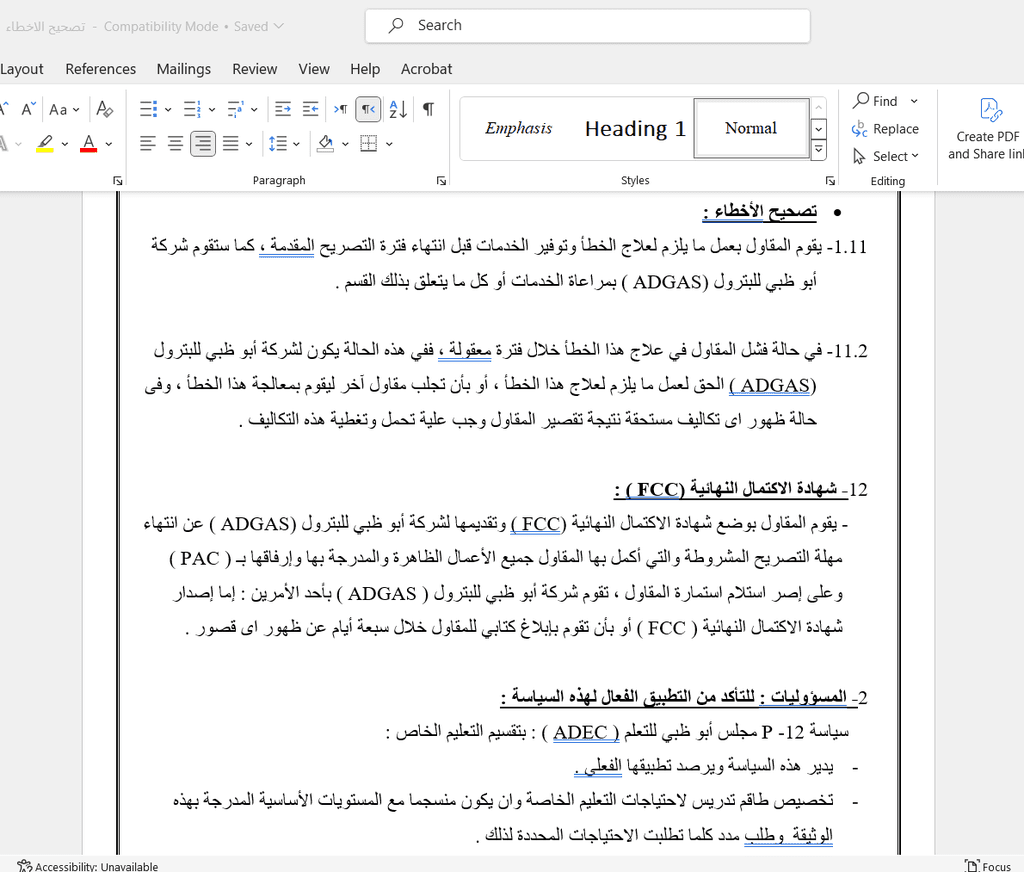Click the Line and Paragraph Spacing icon

278,144
